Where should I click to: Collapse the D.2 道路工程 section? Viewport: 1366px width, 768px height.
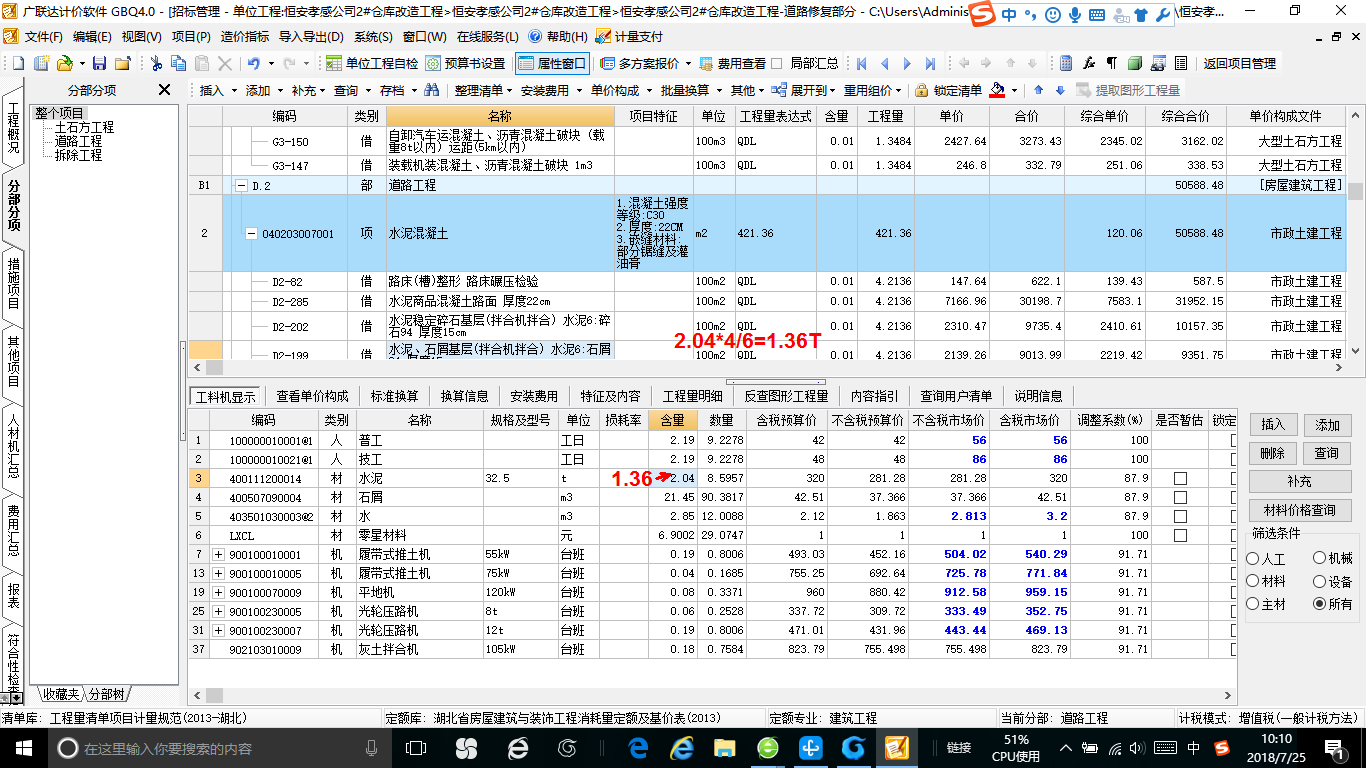pos(240,186)
